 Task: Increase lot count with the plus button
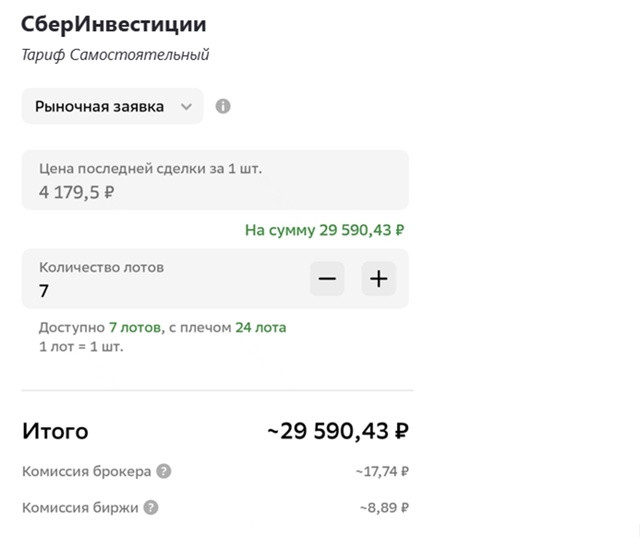click(379, 279)
